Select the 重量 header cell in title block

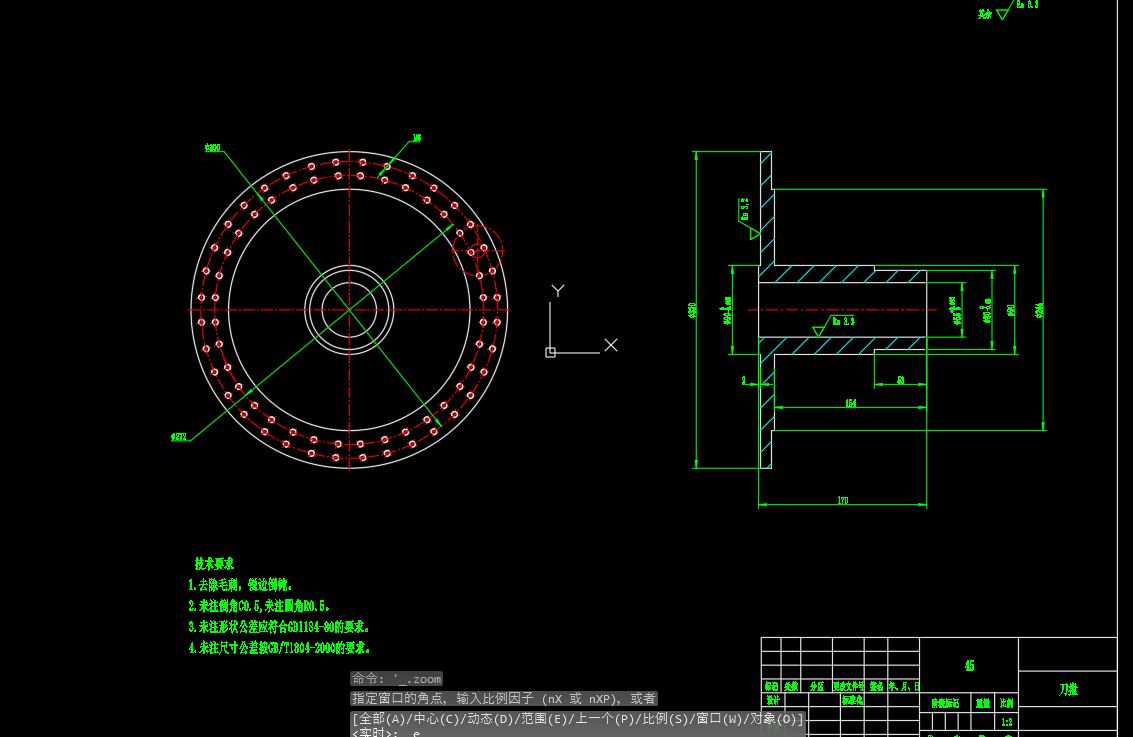click(x=983, y=703)
